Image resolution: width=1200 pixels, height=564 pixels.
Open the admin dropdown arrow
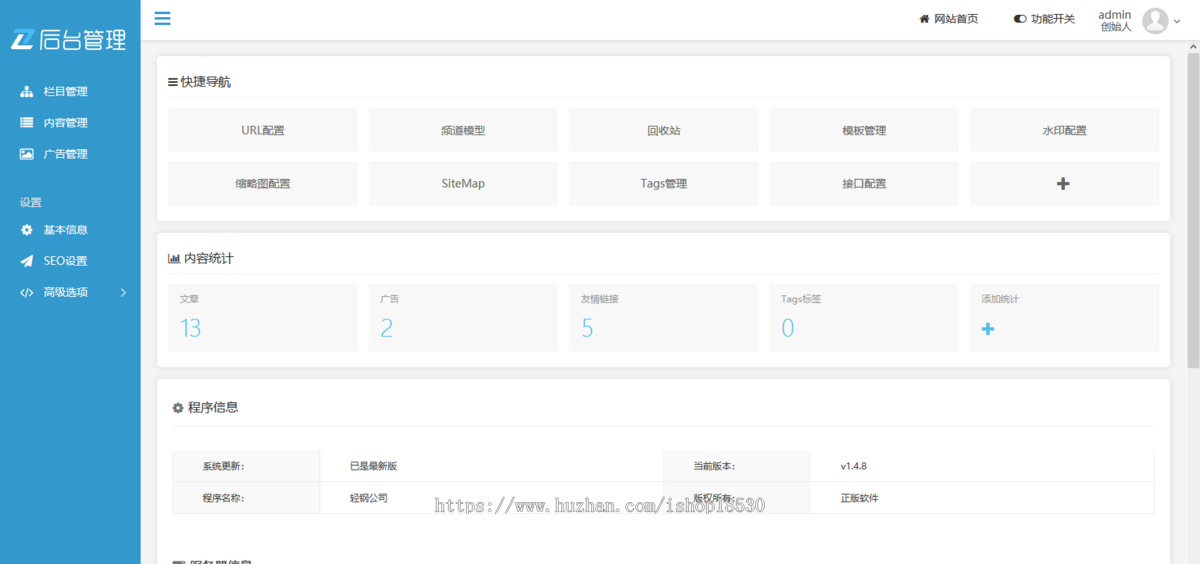(1177, 21)
